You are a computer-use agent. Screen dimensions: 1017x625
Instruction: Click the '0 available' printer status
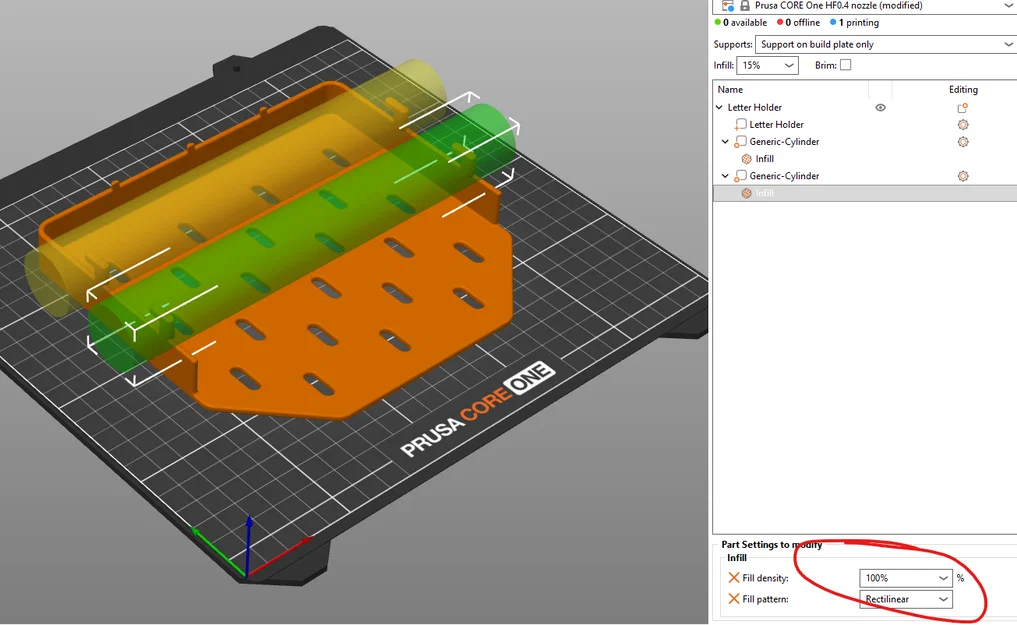tap(741, 23)
